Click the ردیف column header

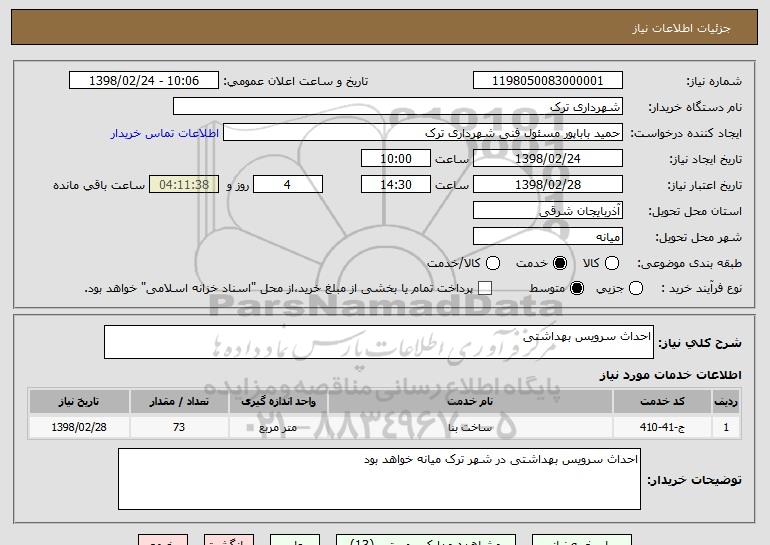(726, 402)
